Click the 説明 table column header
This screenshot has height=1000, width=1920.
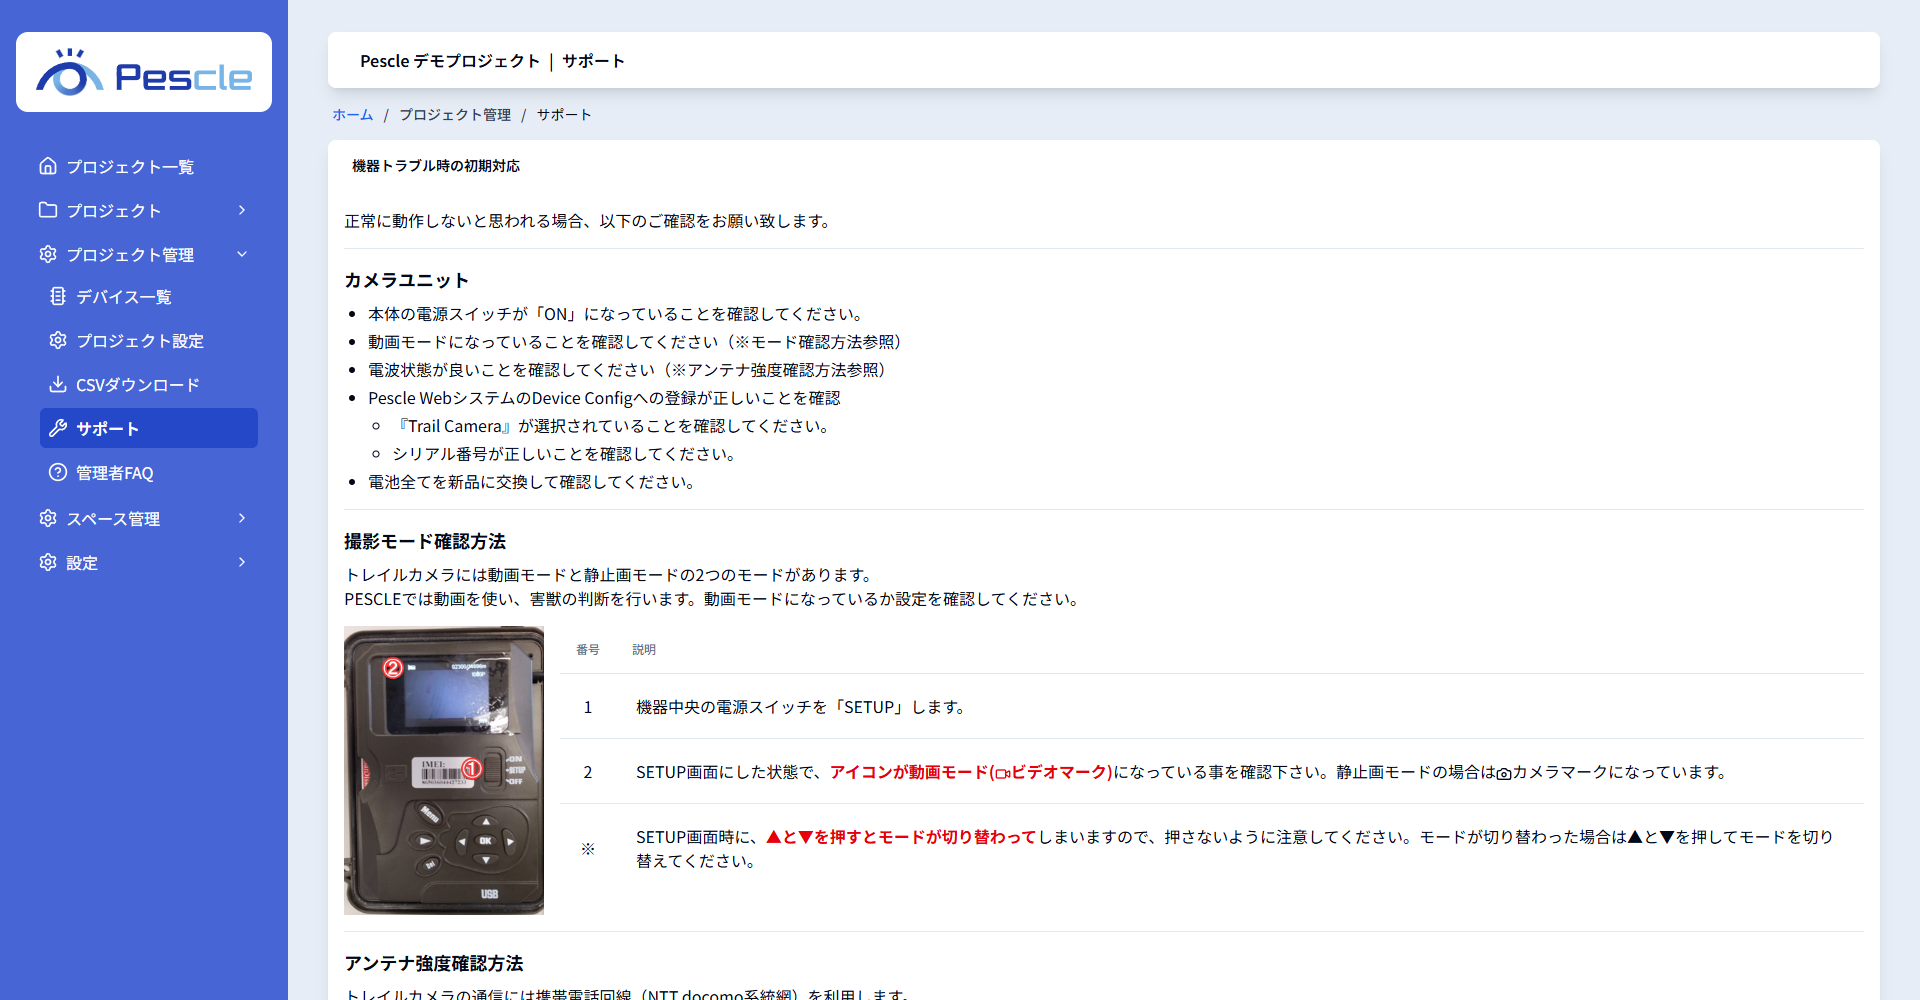644,650
